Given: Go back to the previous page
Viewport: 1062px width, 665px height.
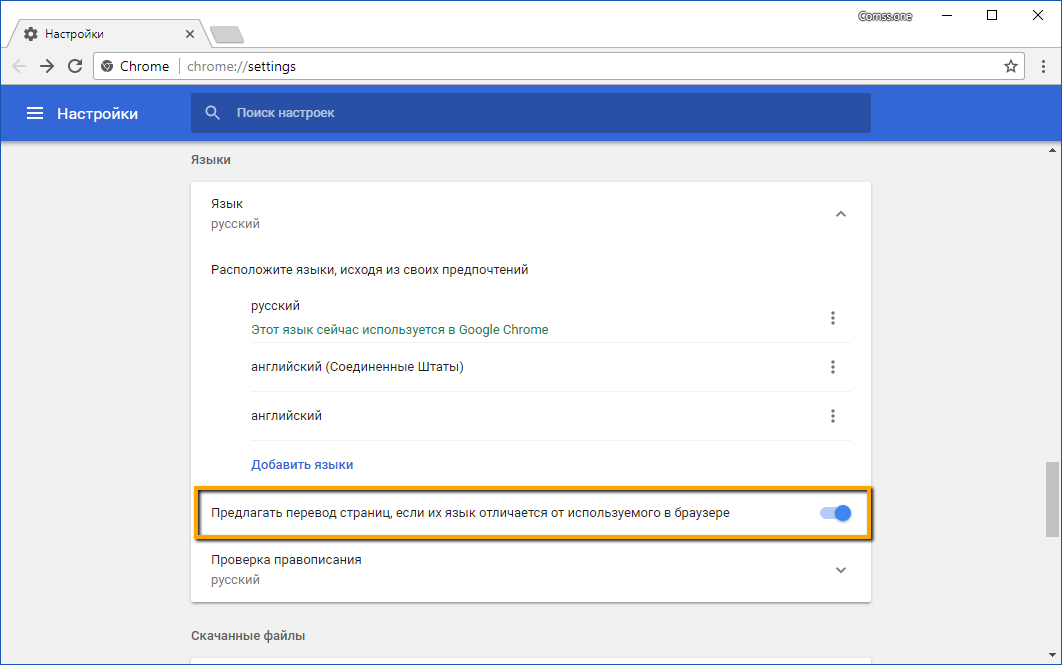Looking at the screenshot, I should pos(20,66).
